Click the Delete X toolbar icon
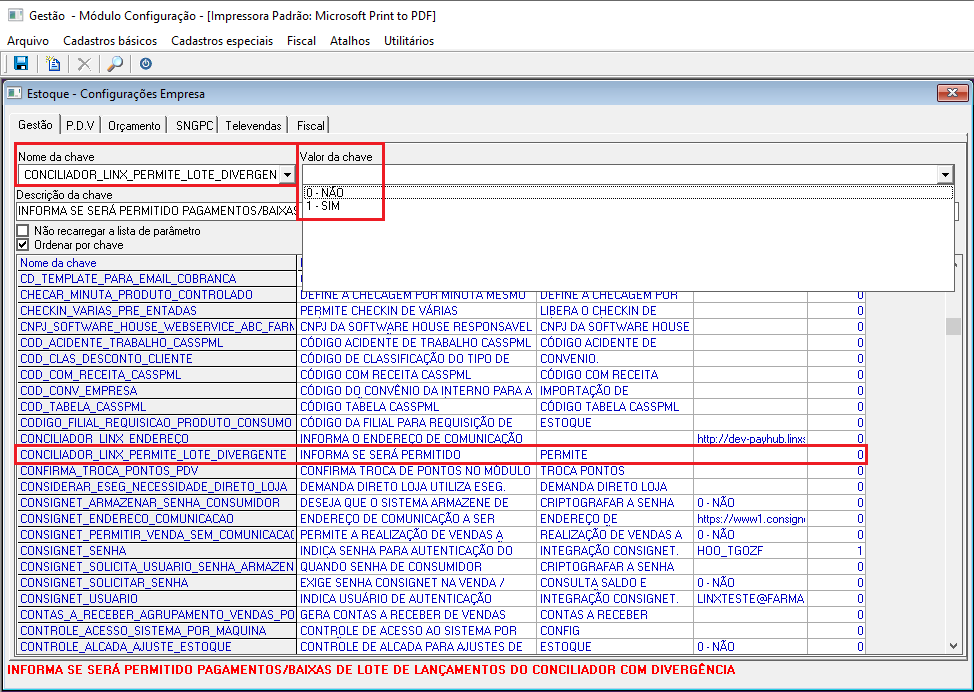Viewport: 974px width, 692px height. 85,64
